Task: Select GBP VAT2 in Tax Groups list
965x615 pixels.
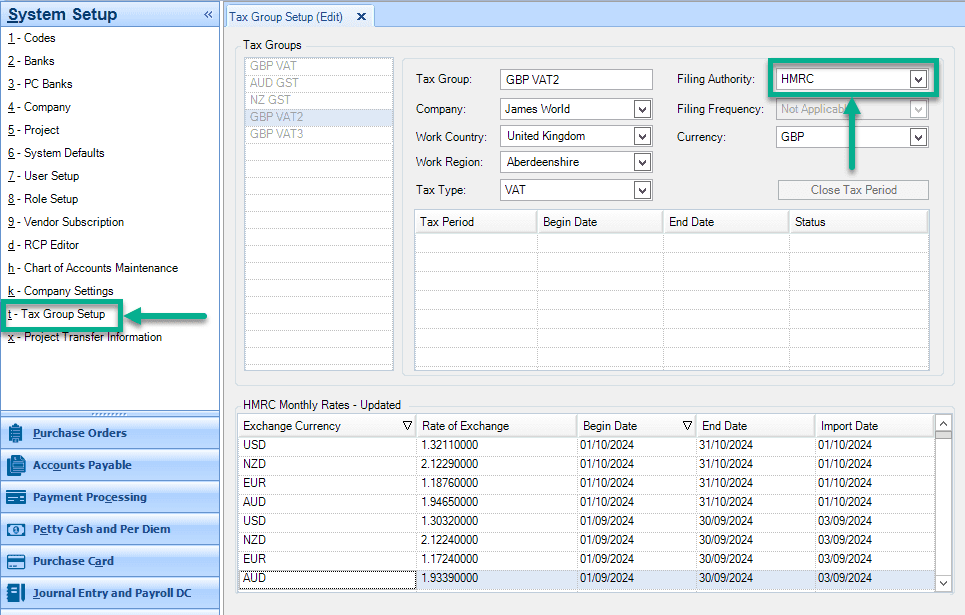Action: (x=319, y=117)
